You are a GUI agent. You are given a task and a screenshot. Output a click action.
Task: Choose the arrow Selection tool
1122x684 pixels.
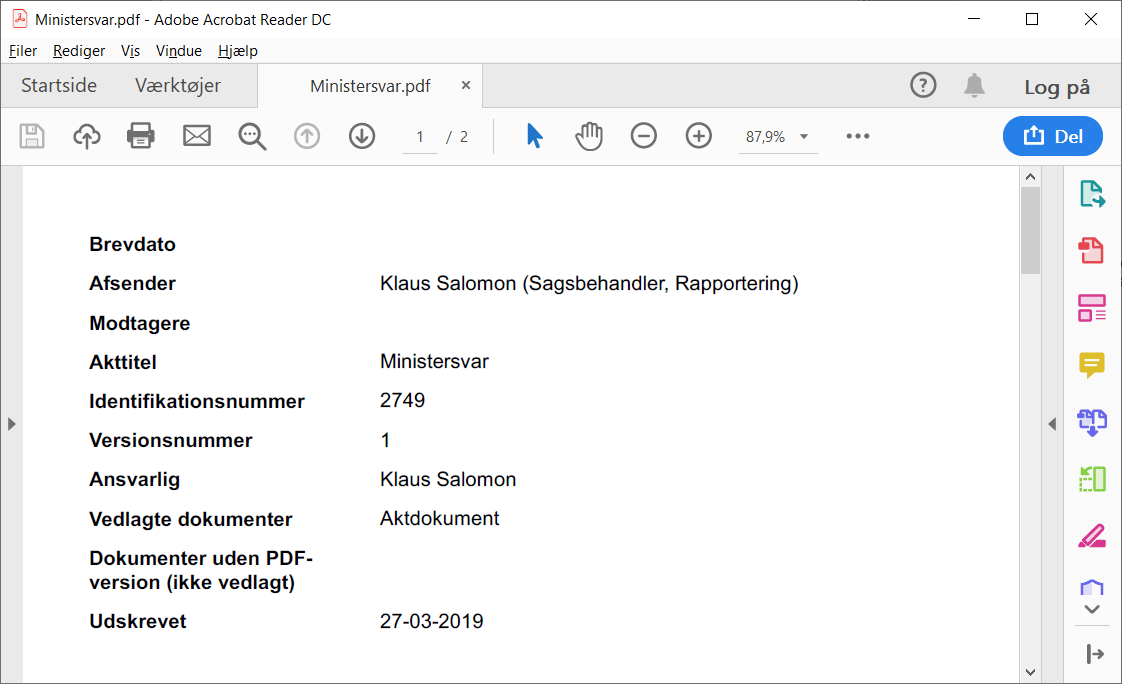pyautogui.click(x=534, y=137)
